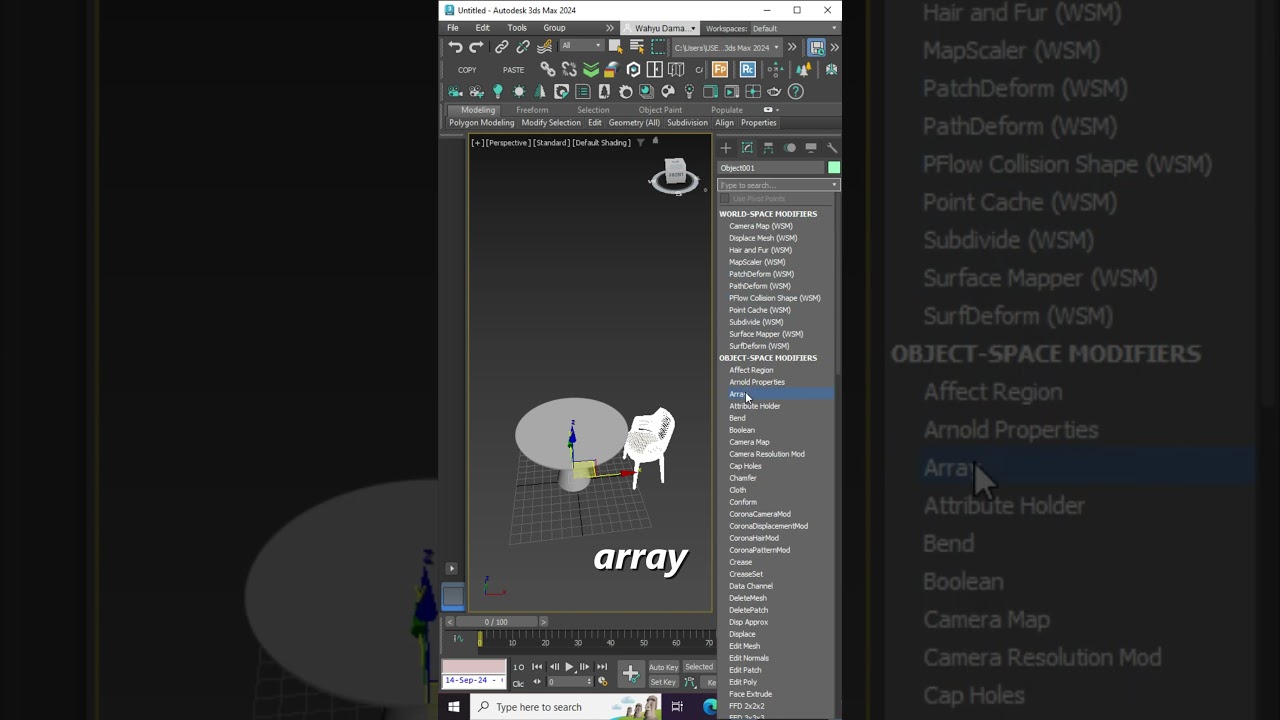Toggle the large plus Set Keys button
1280x720 pixels.
[x=630, y=674]
